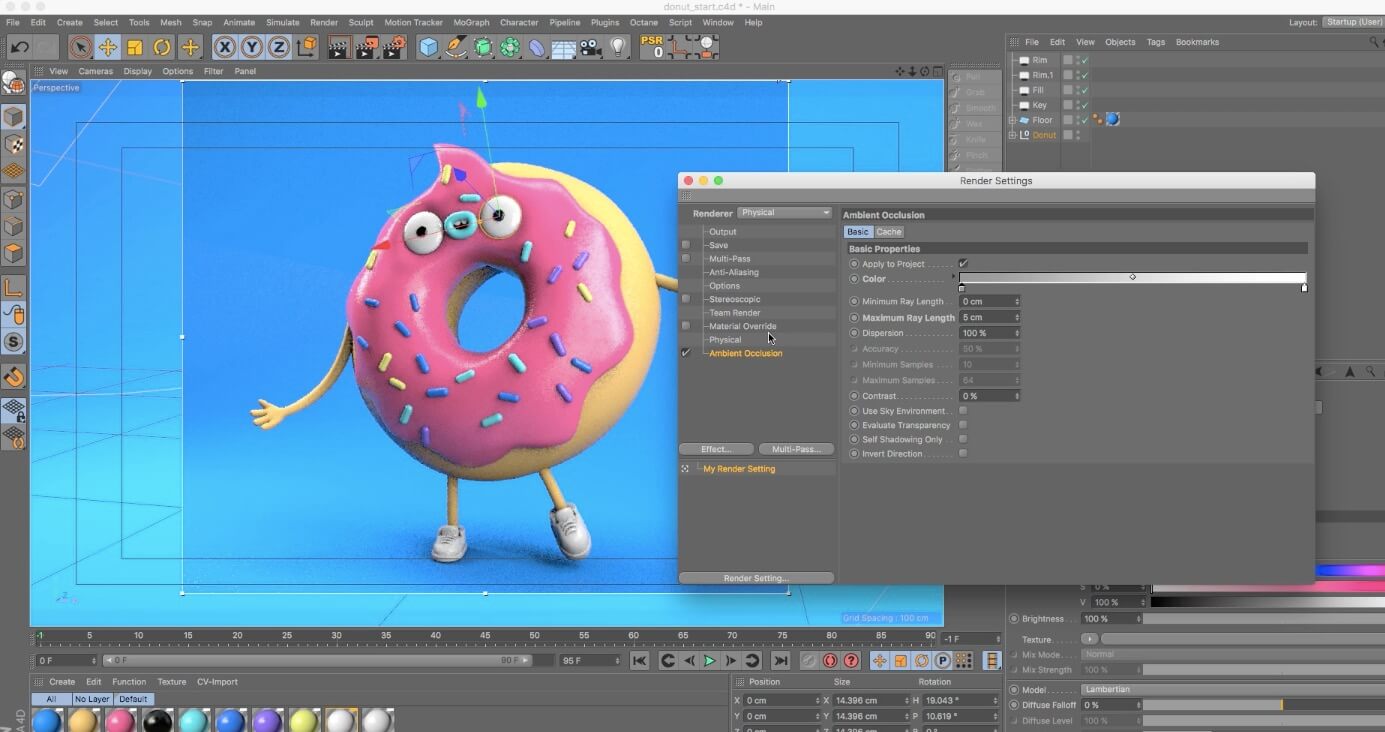
Task: Click Minimum Ray Length stepper arrows
Action: [1016, 302]
